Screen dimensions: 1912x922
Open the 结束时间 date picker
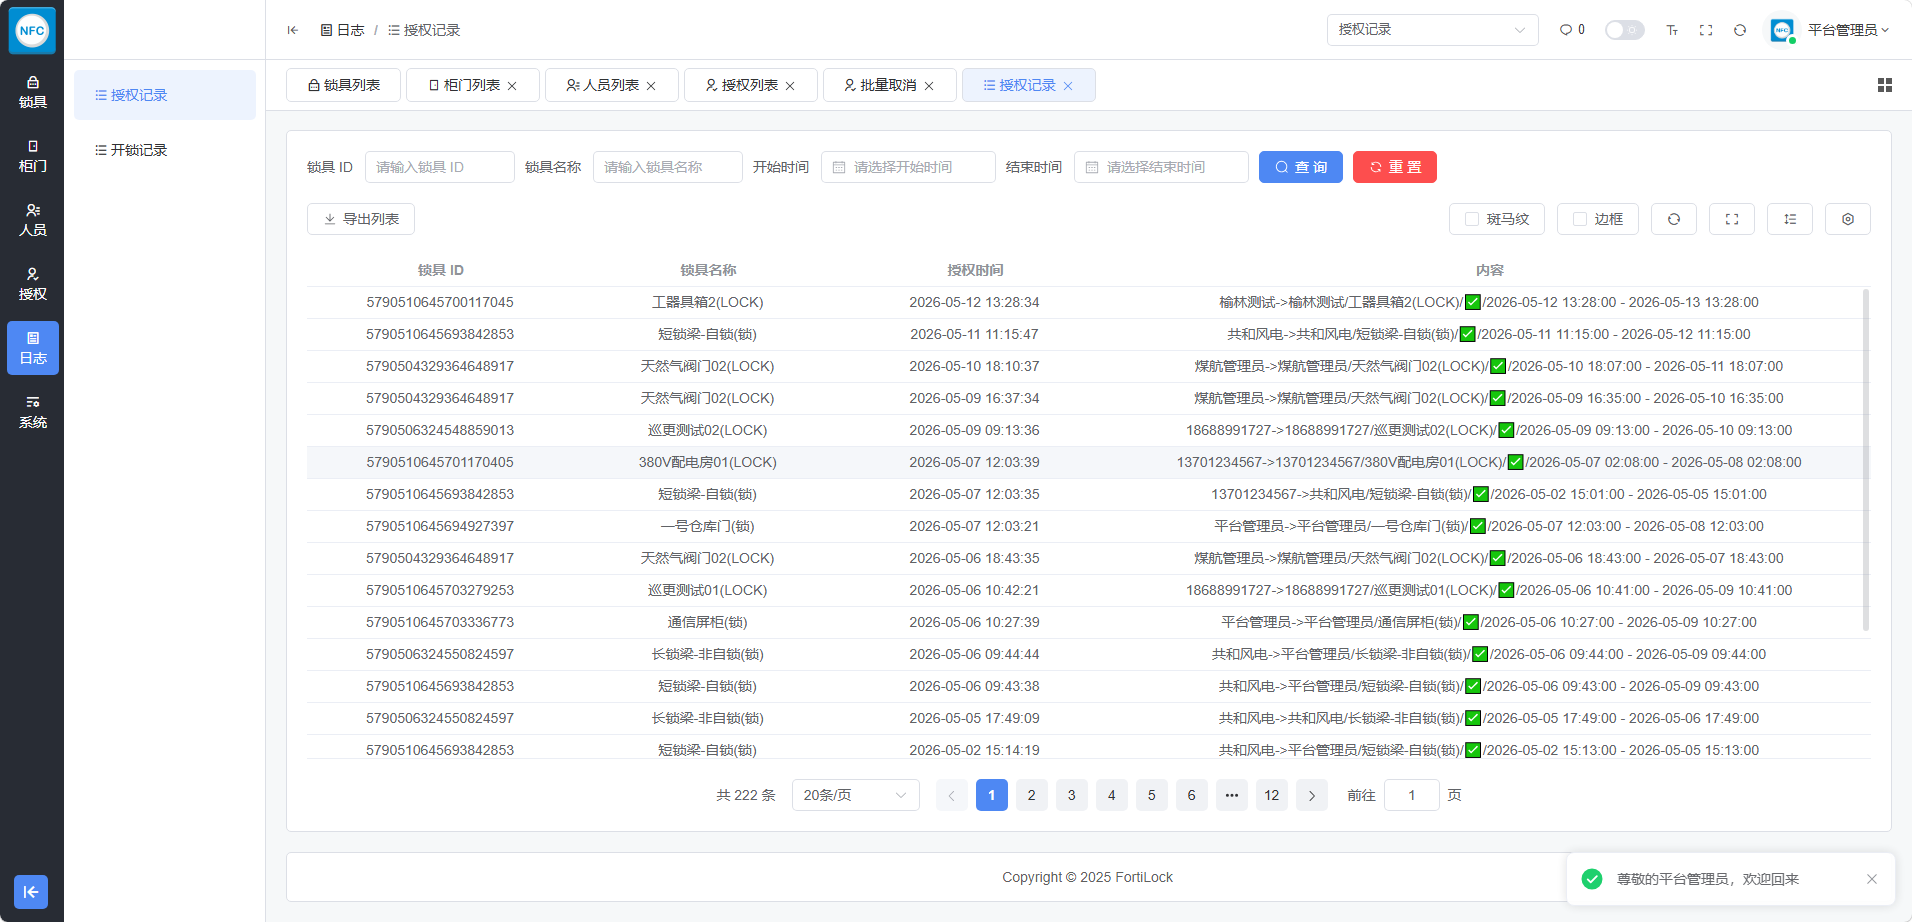point(1161,167)
